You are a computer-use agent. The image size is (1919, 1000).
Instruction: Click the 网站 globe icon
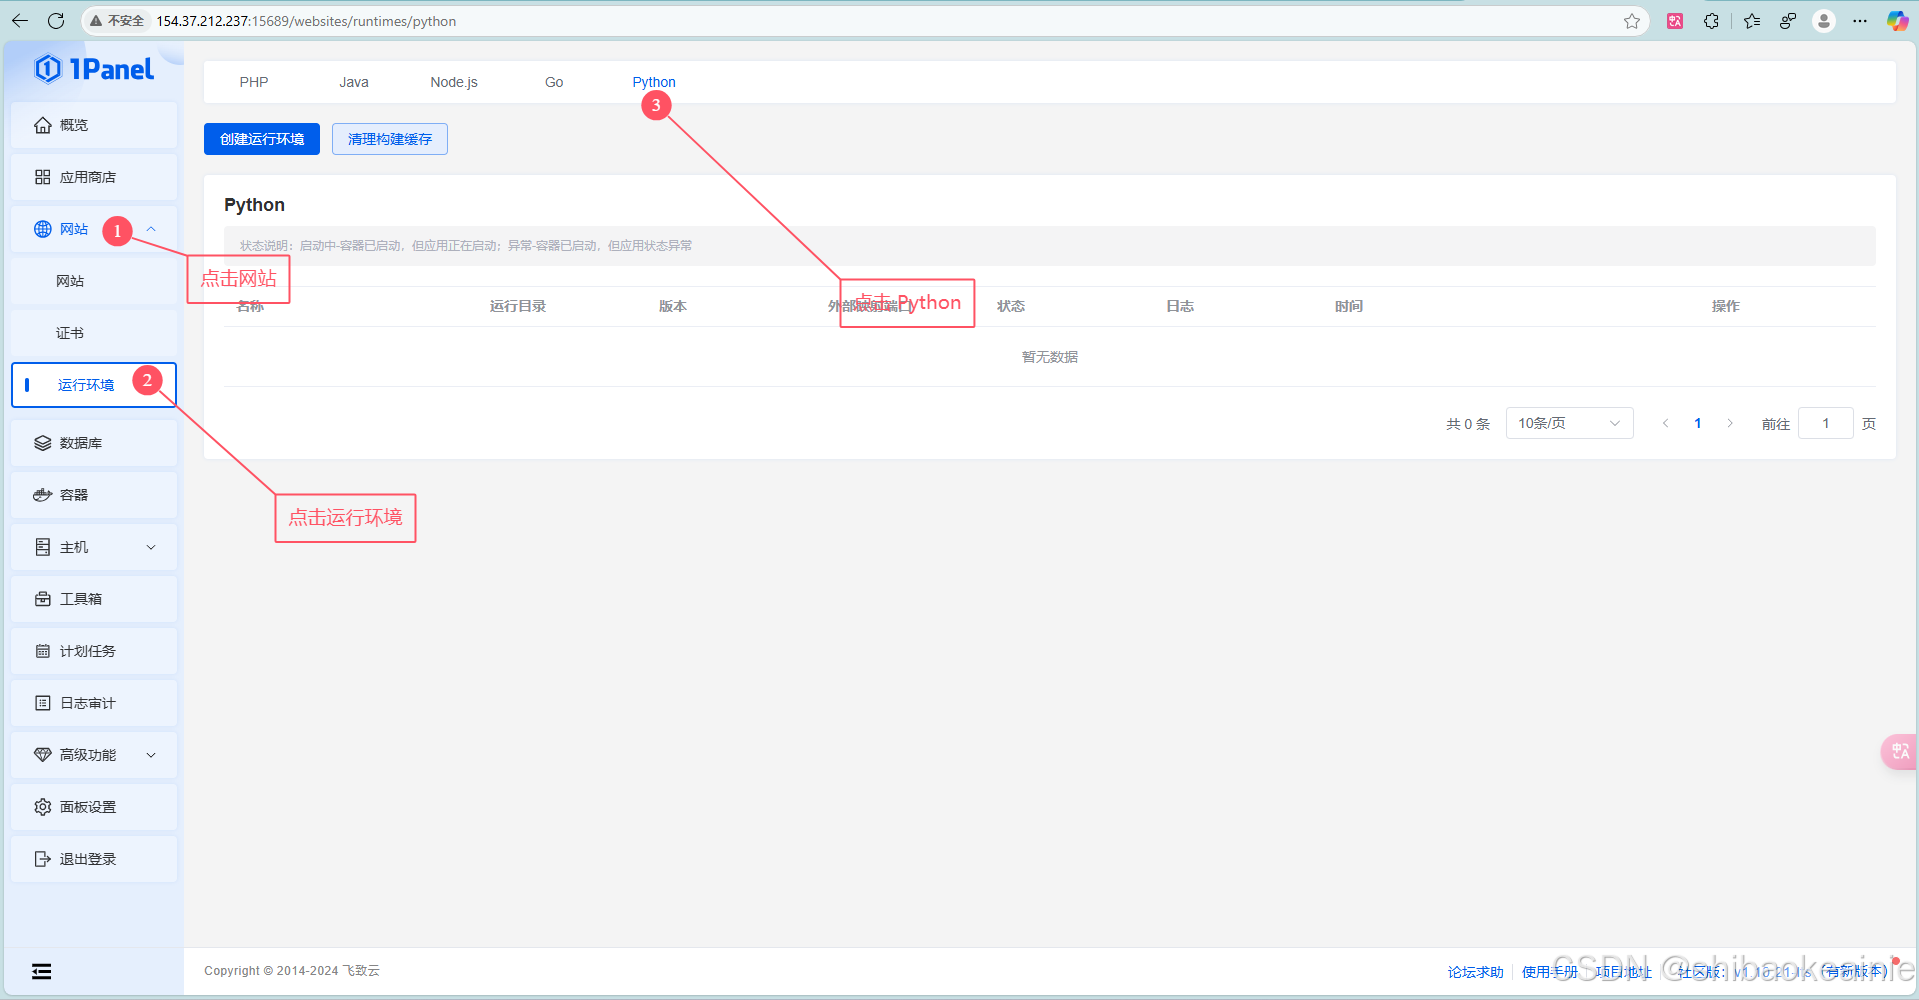pos(42,229)
